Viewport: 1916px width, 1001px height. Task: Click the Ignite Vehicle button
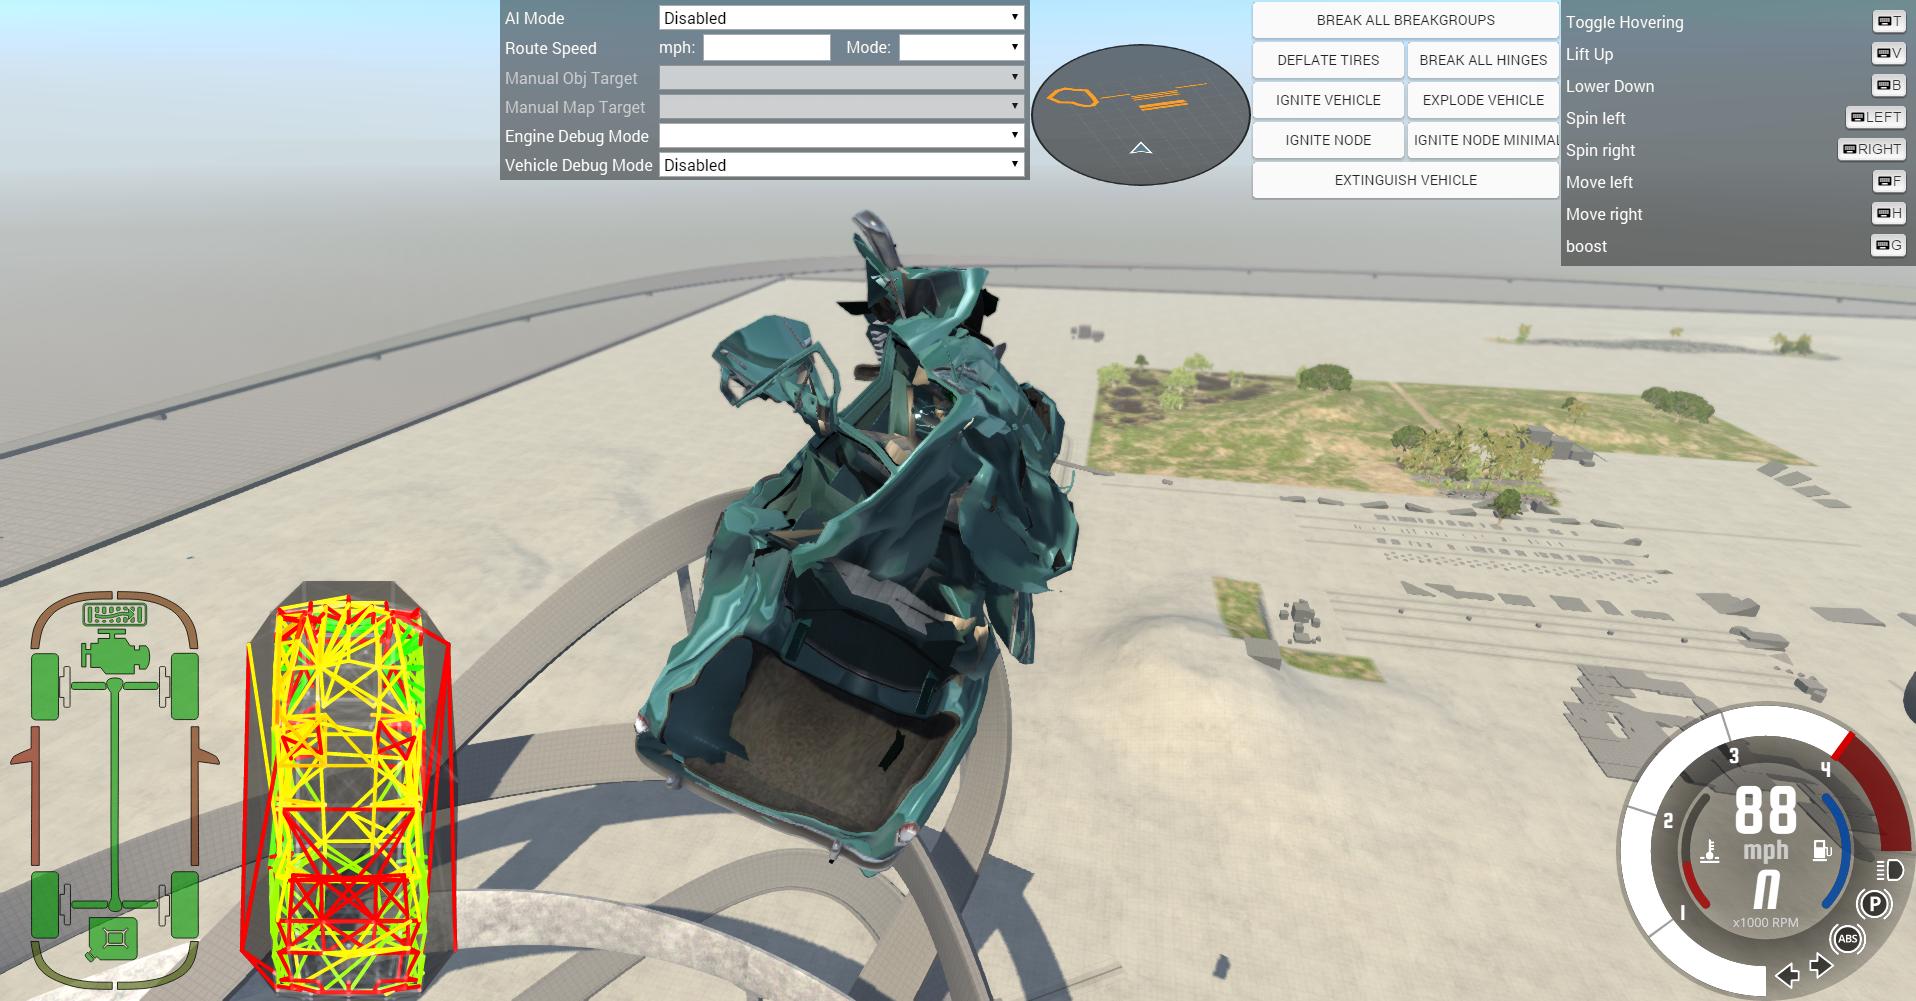[x=1328, y=100]
